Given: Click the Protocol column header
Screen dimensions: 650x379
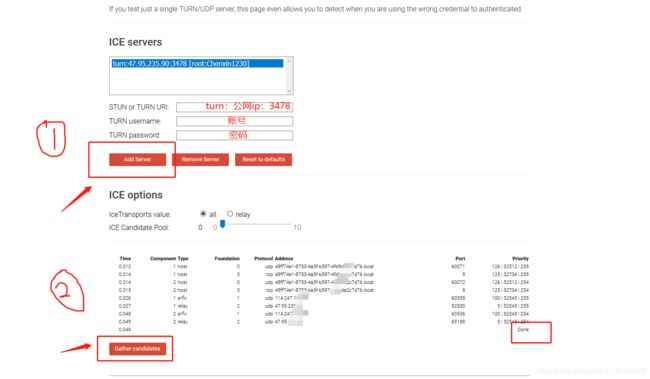Looking at the screenshot, I should pyautogui.click(x=263, y=258).
